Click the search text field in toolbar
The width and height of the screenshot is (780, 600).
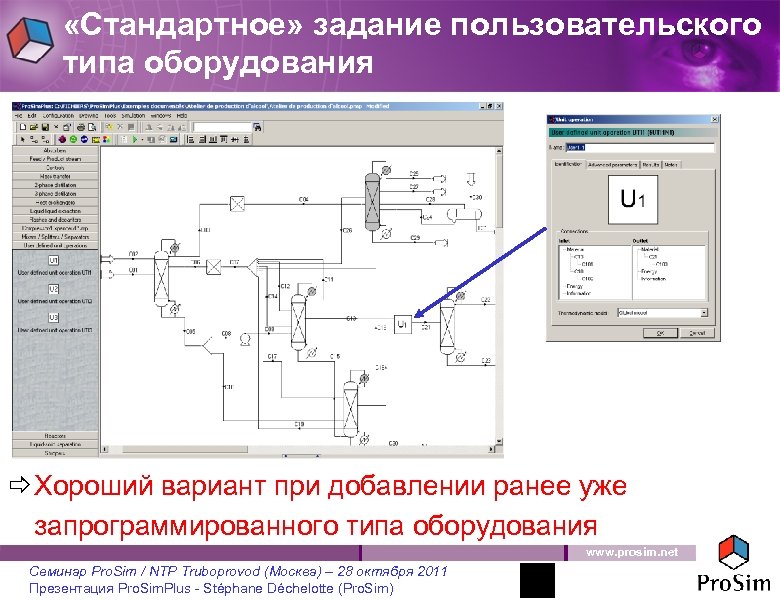pyautogui.click(x=222, y=127)
